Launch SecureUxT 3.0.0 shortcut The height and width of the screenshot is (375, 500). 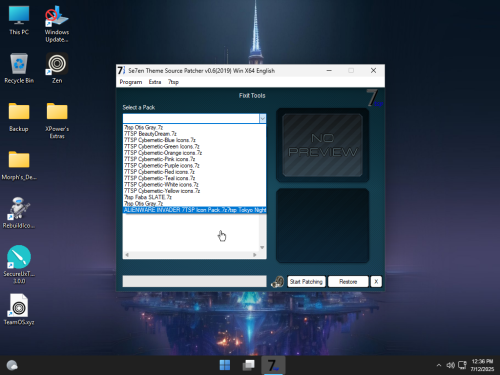(x=19, y=265)
